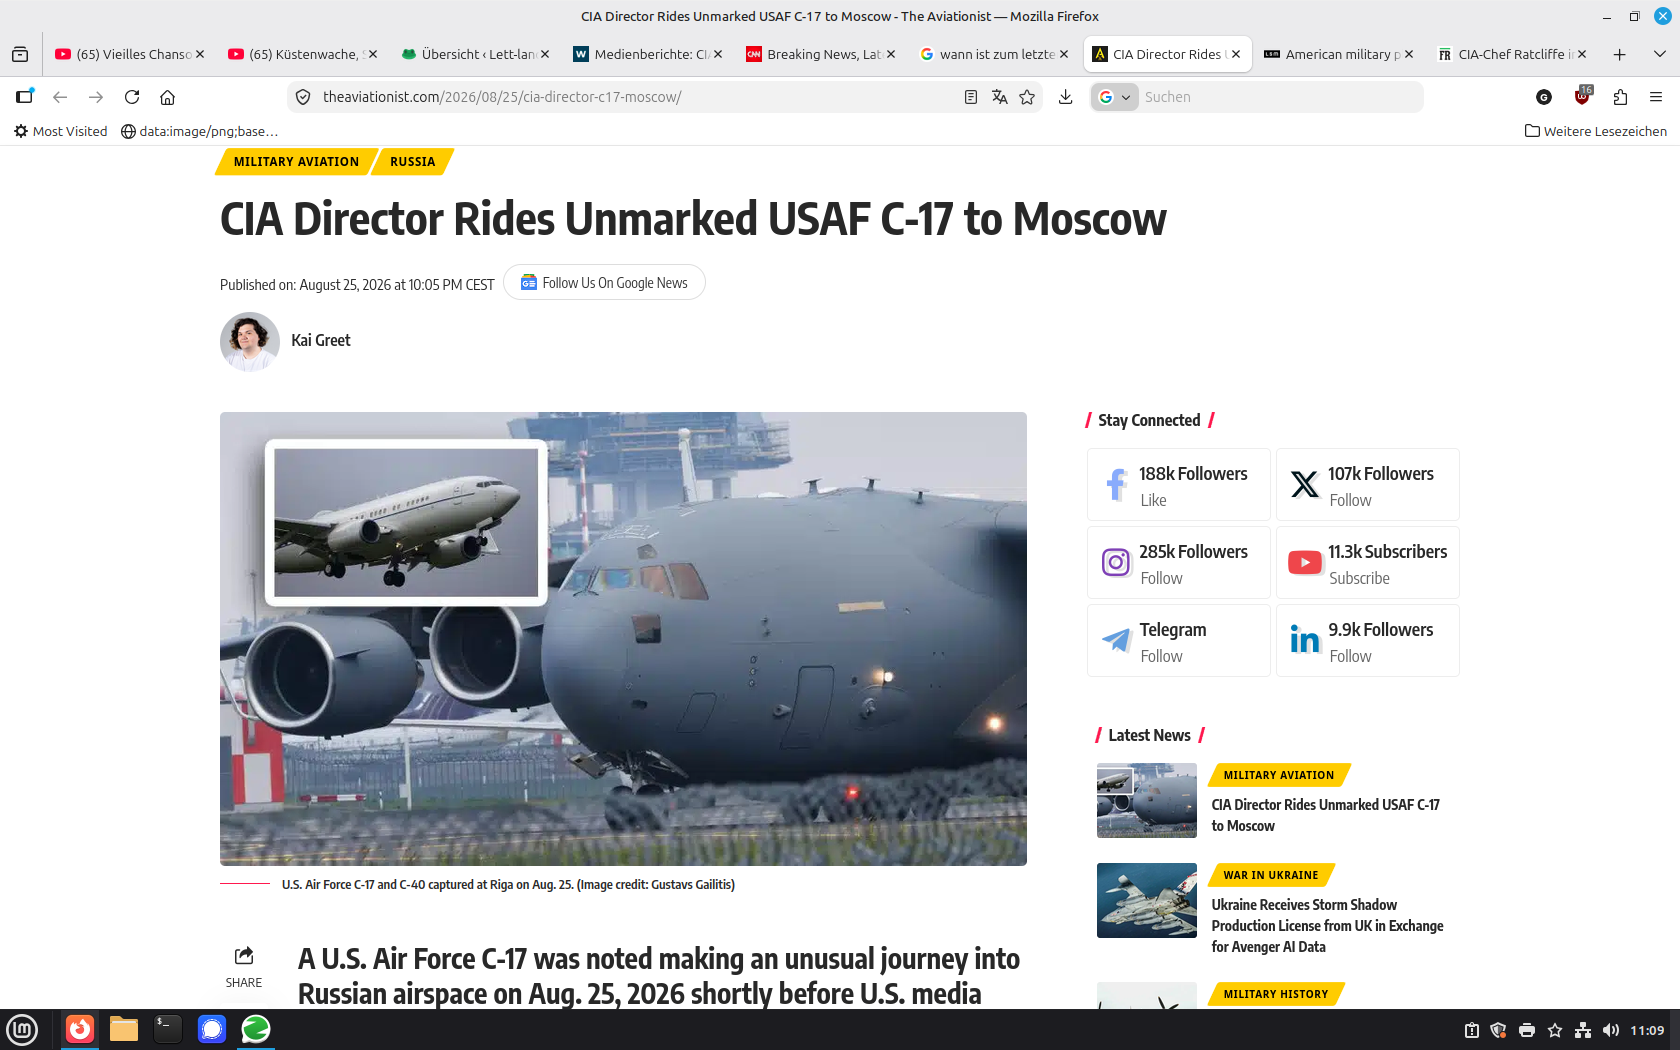Open the MILITARY AVIATION category tag
1680x1050 pixels.
[x=296, y=162]
